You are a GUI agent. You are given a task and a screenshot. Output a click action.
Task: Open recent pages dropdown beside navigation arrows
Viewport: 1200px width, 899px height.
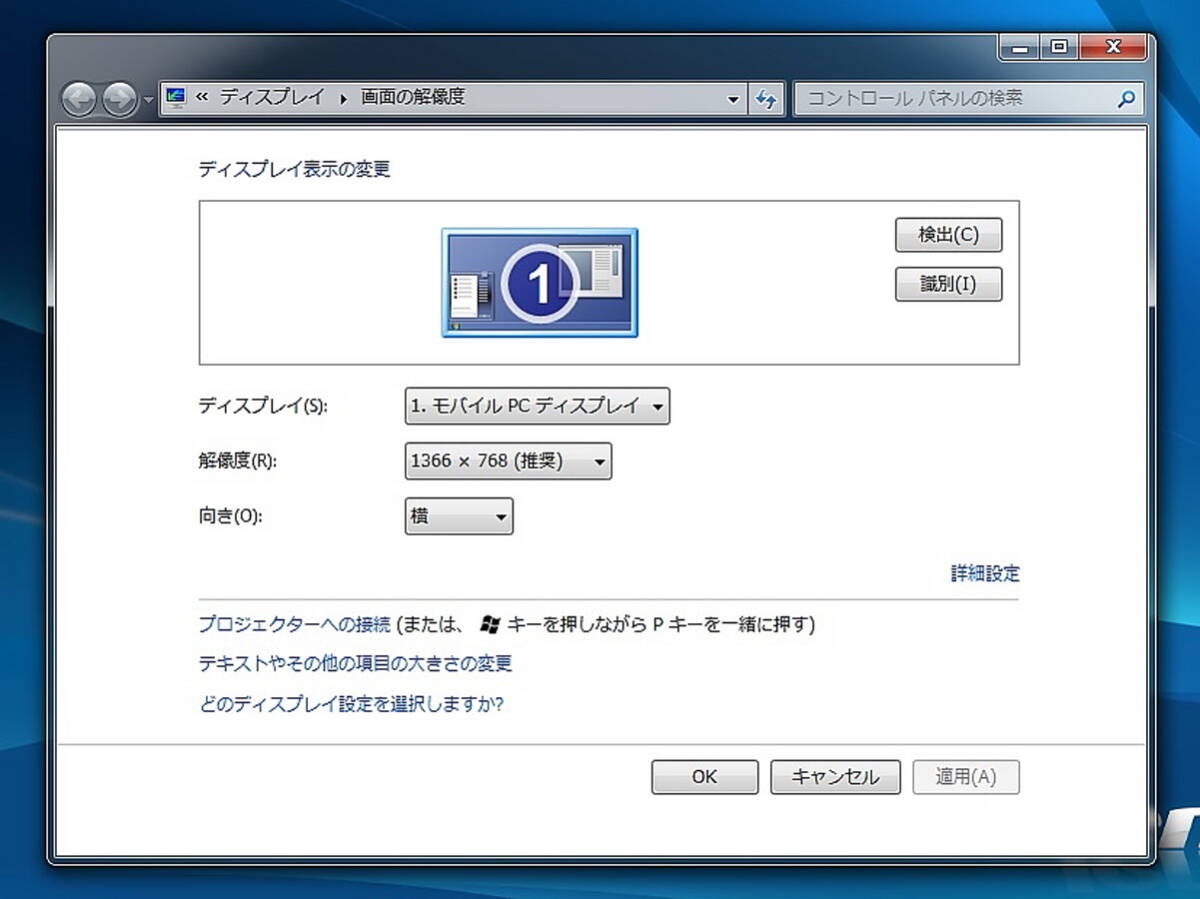pyautogui.click(x=148, y=100)
